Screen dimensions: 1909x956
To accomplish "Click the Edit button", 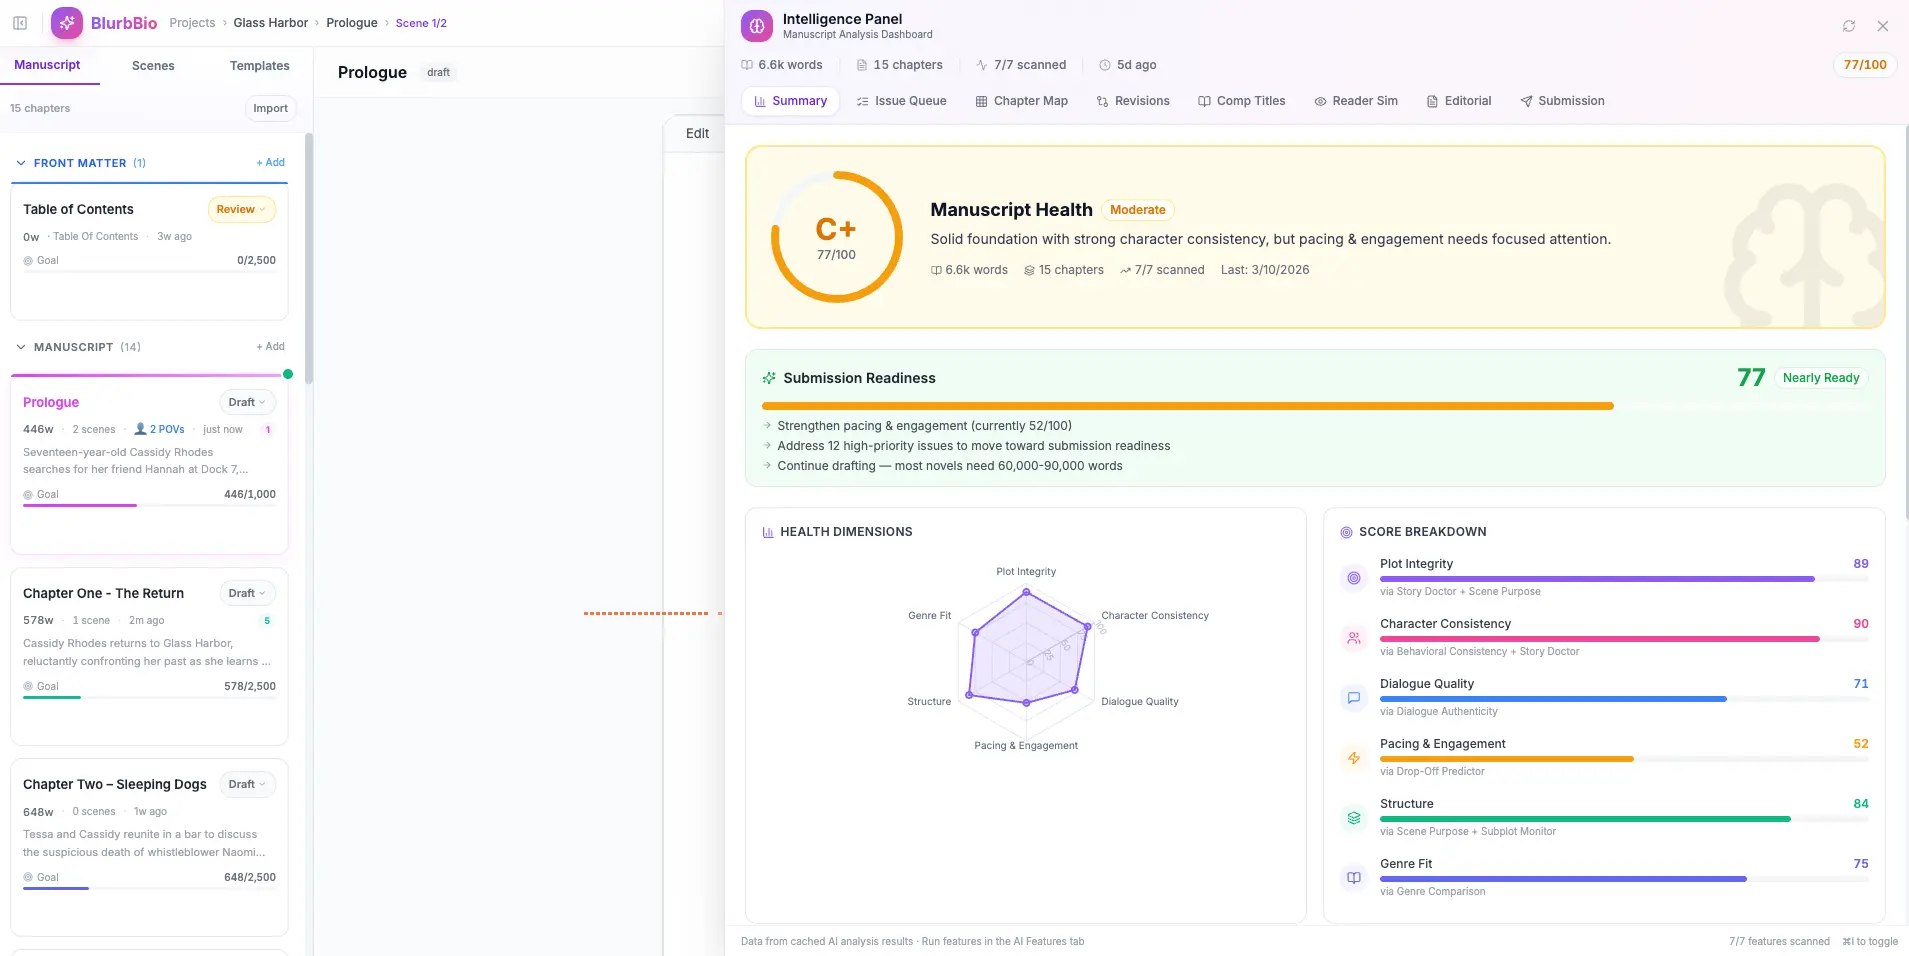I will click(697, 133).
